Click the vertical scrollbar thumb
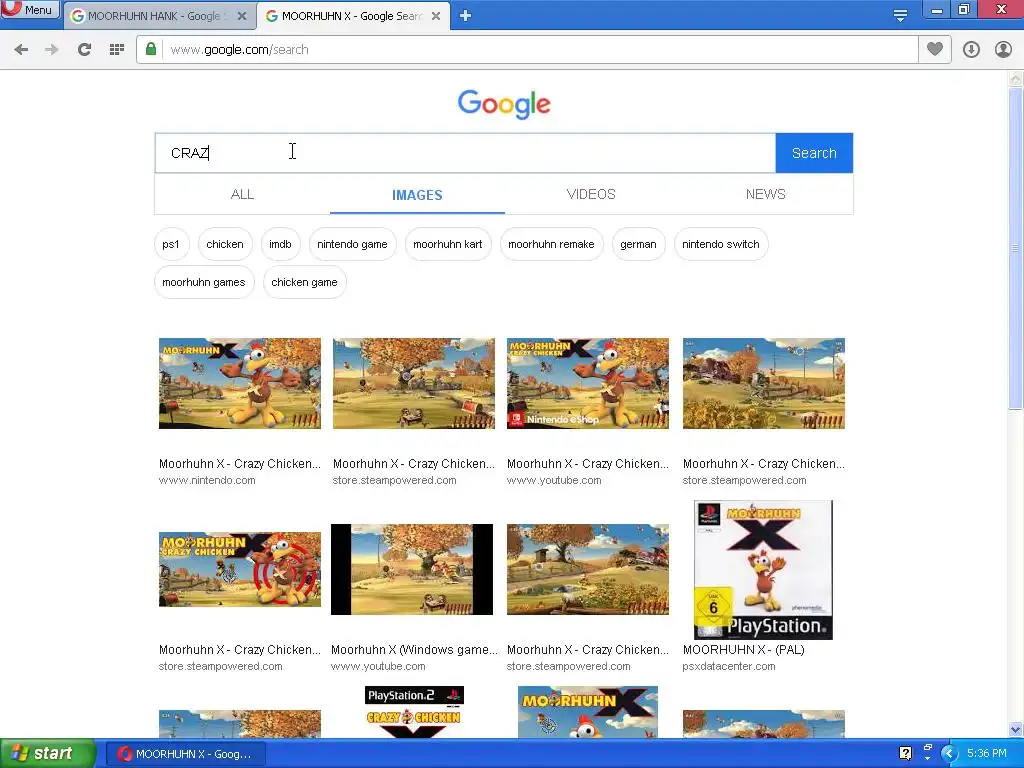This screenshot has width=1024, height=768. pyautogui.click(x=1016, y=249)
